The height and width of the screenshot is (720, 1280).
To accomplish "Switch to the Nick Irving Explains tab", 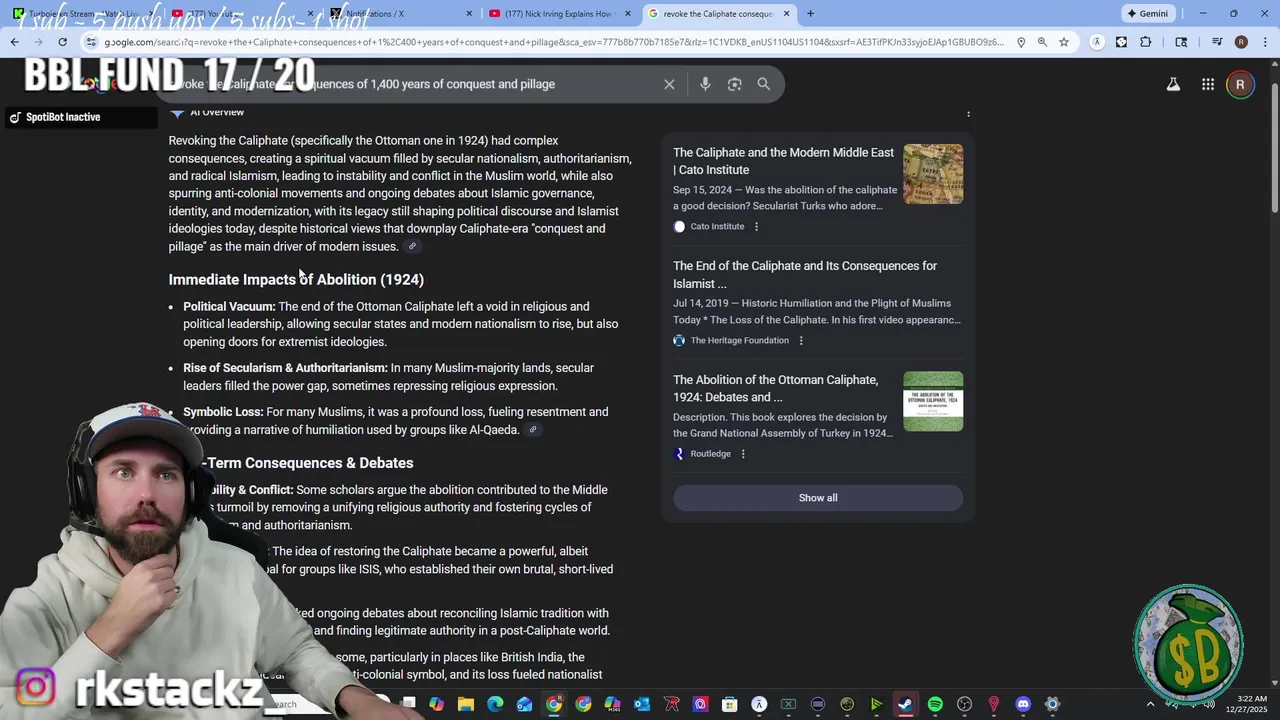I will pos(560,14).
